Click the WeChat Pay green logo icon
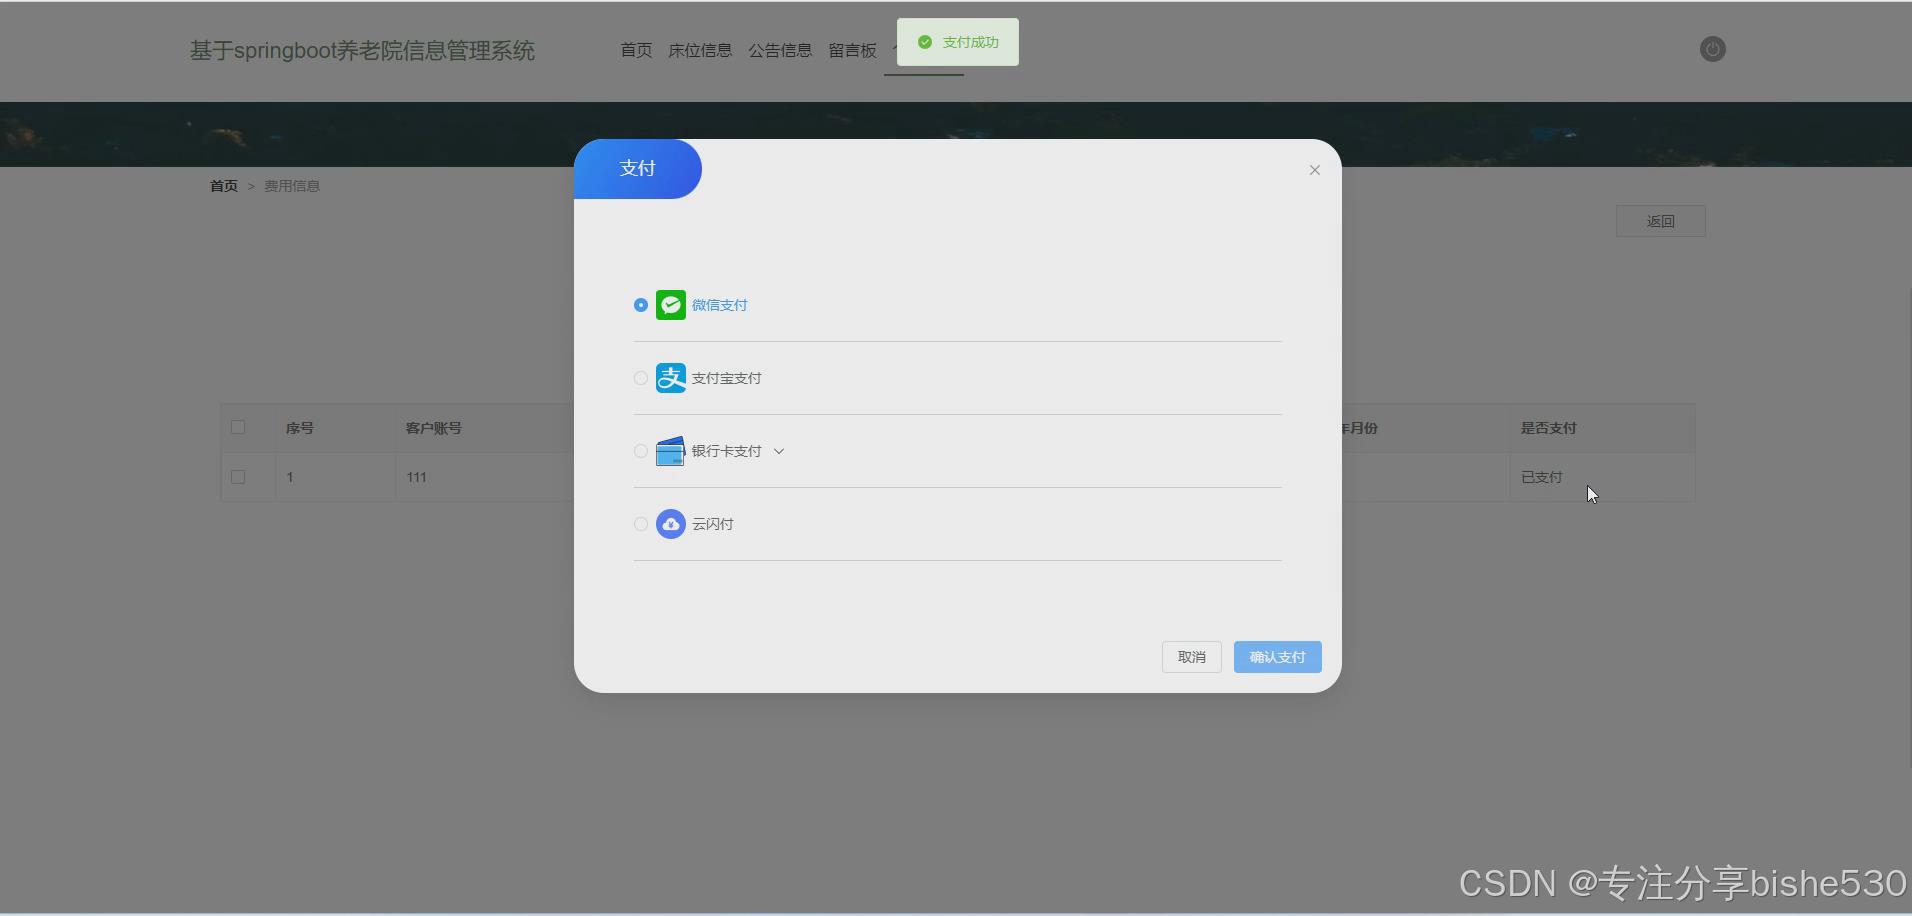The width and height of the screenshot is (1912, 916). (x=670, y=305)
